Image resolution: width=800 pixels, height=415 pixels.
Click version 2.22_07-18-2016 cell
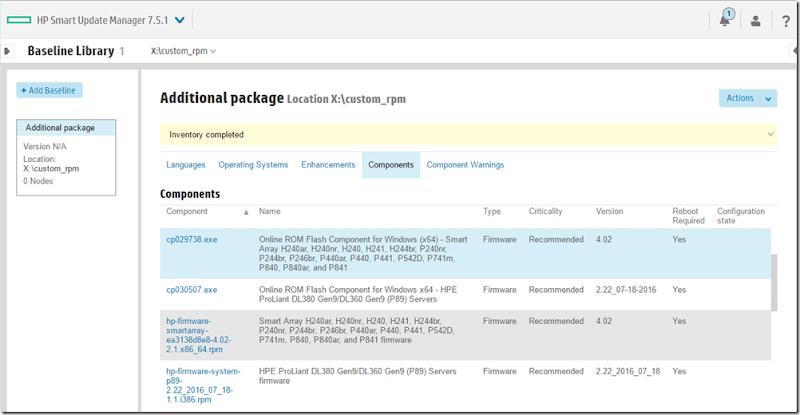[x=626, y=289]
